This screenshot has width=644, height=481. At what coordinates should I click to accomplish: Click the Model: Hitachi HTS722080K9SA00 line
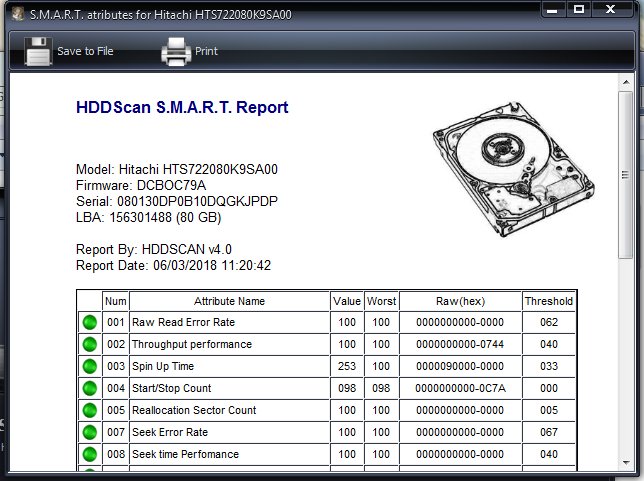(177, 169)
